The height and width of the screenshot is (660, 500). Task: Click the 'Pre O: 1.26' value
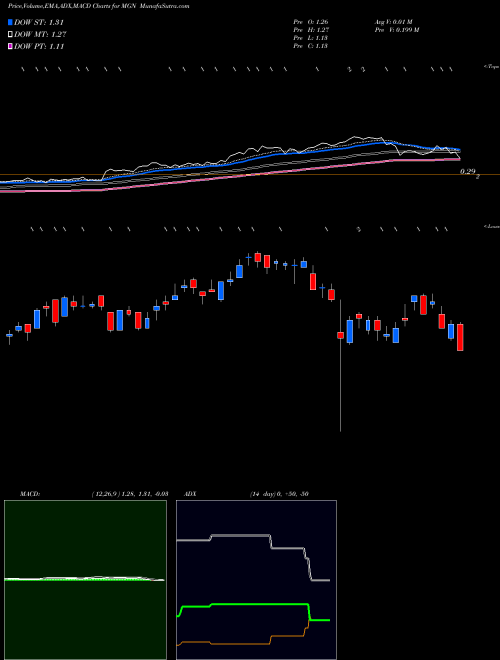click(311, 21)
